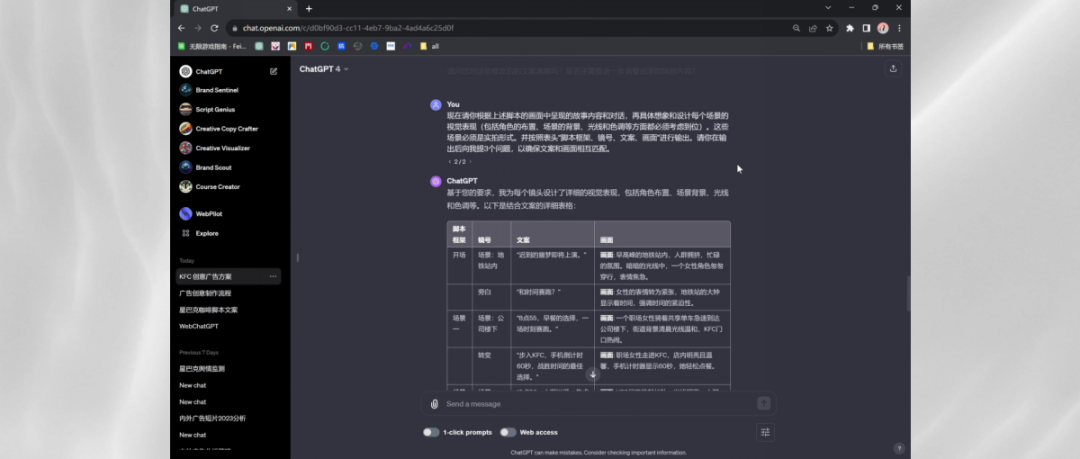This screenshot has width=1080, height=459.
Task: Open the 所有书签 bookmarks folder
Action: coord(885,46)
